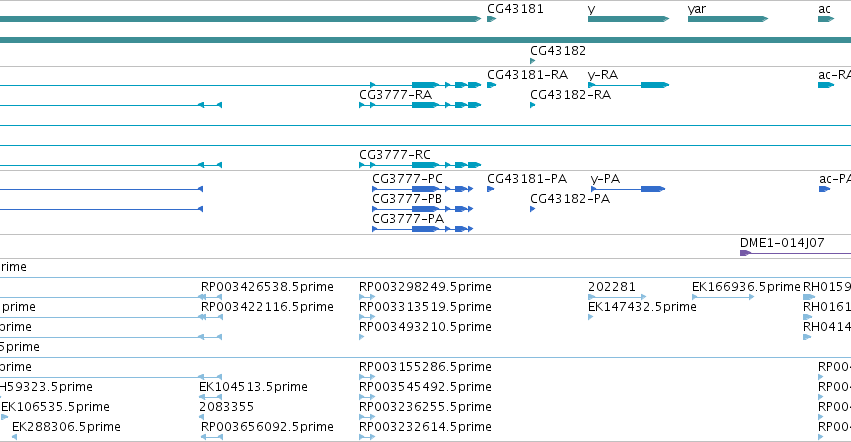Select the y-PA protein feature
851x442 pixels.
(628, 189)
